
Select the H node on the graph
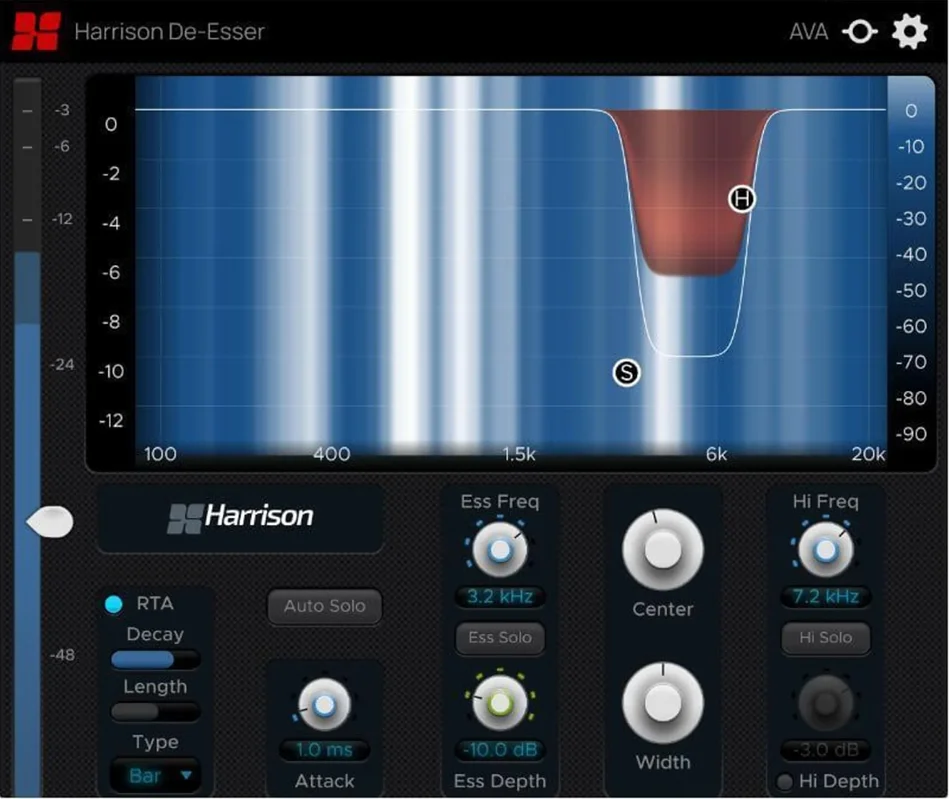pos(741,199)
